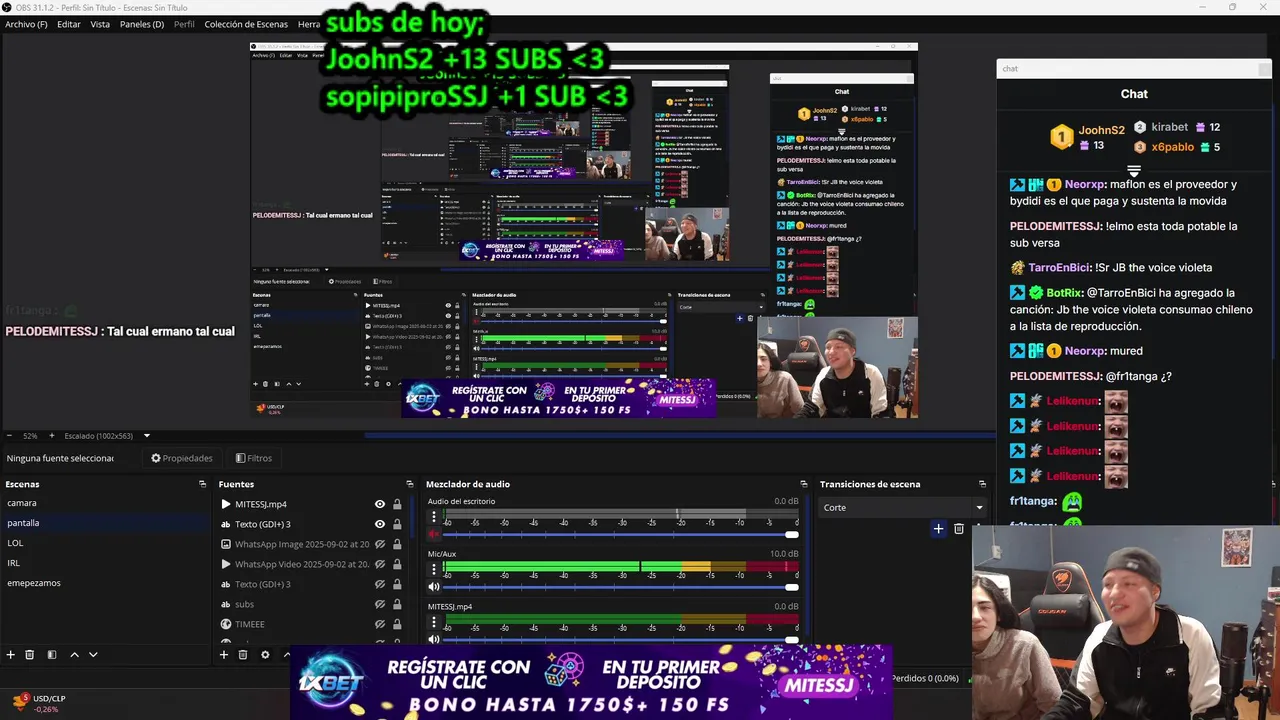
Task: Move scene up with arrow icon
Action: 74,655
